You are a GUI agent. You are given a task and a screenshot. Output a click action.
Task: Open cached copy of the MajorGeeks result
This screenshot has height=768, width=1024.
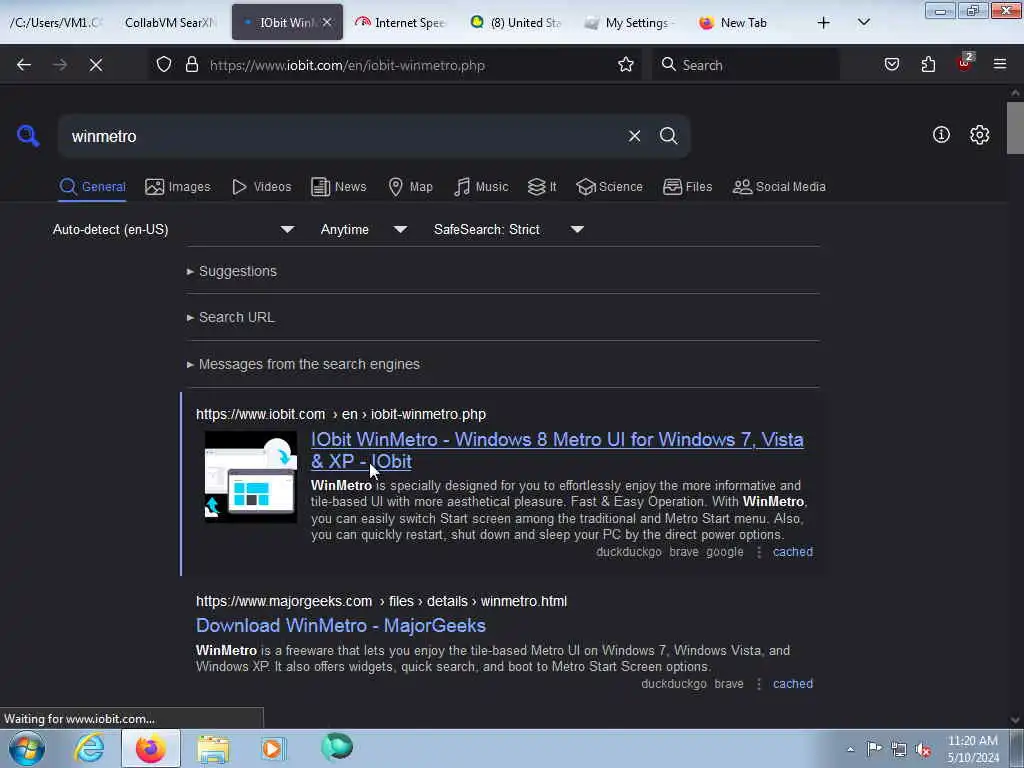click(x=793, y=684)
